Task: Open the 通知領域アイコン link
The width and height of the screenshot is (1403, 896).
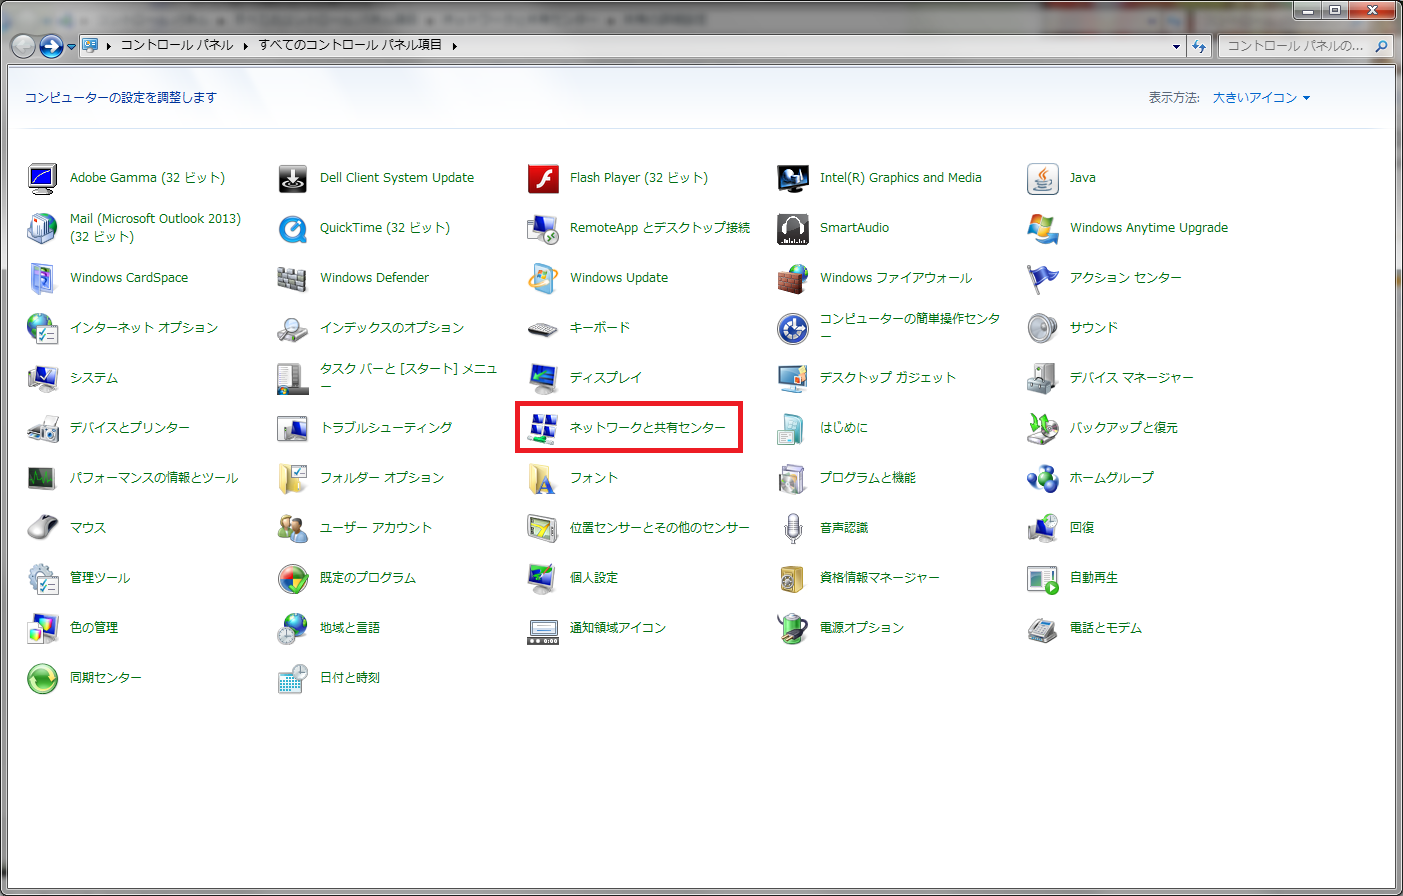Action: (618, 628)
